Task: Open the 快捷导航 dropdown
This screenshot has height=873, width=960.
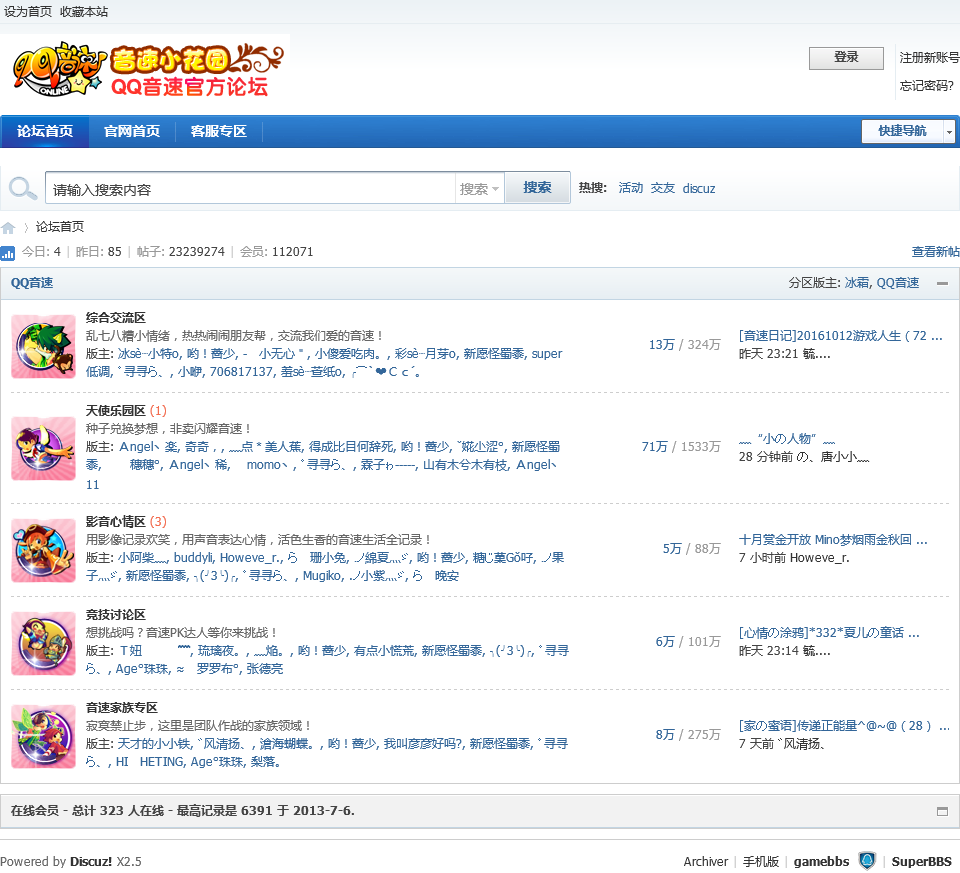Action: point(909,131)
